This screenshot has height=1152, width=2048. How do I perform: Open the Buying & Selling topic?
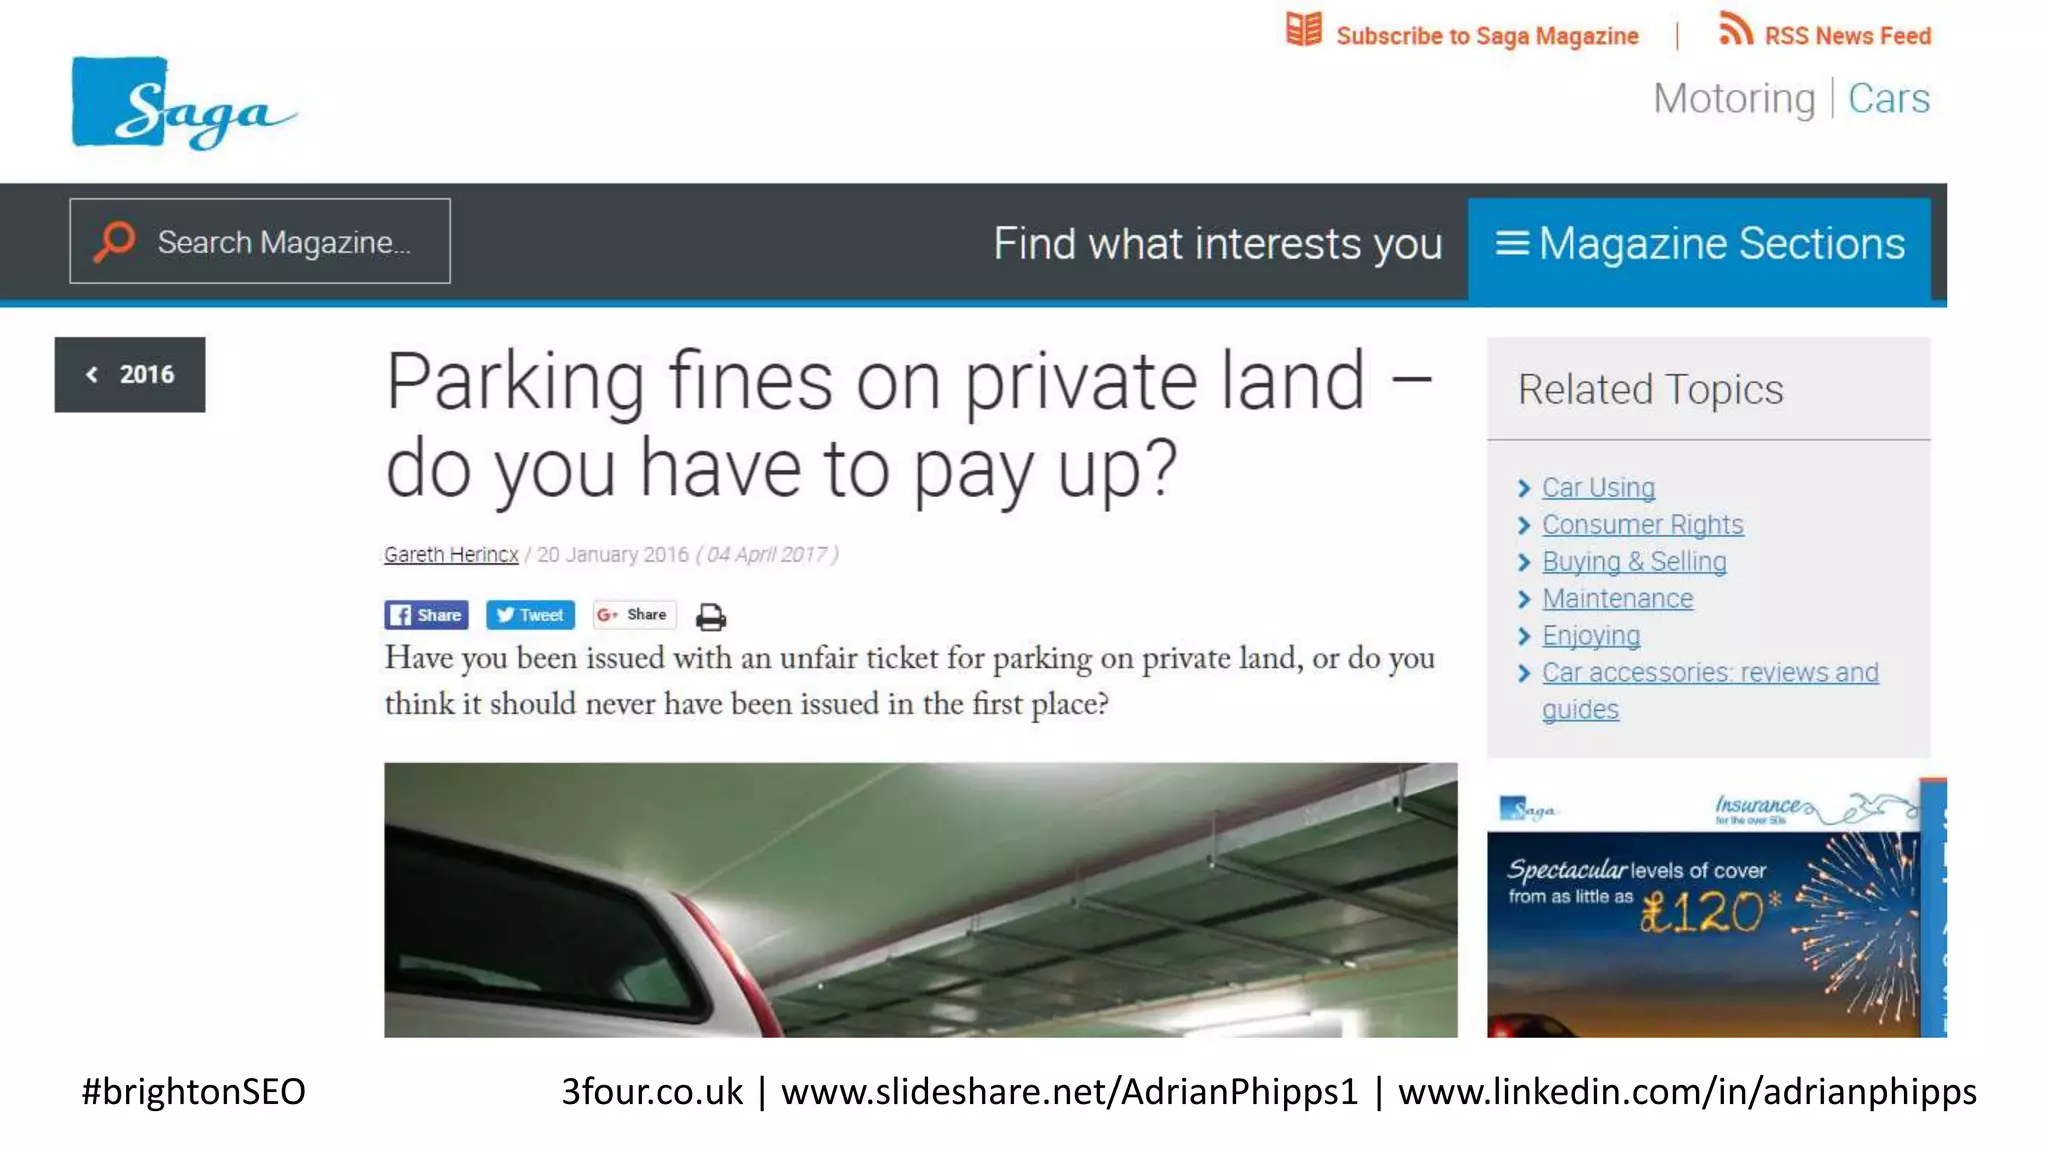tap(1634, 562)
